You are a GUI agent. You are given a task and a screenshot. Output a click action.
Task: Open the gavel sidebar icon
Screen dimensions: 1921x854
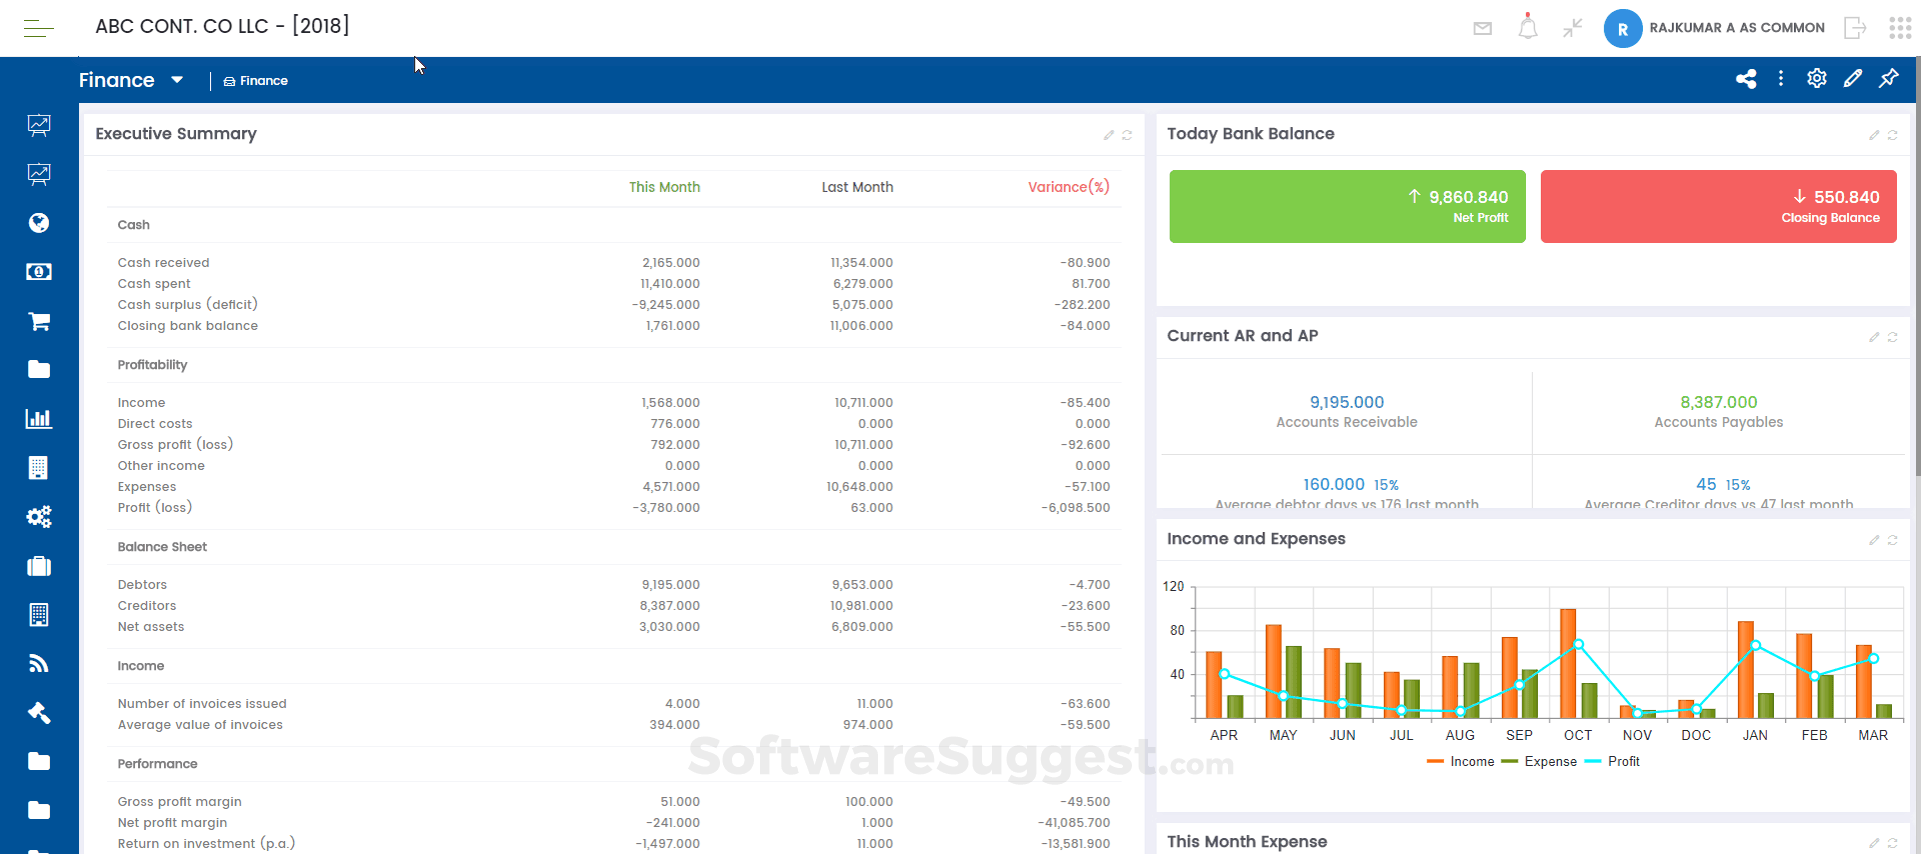[x=39, y=713]
